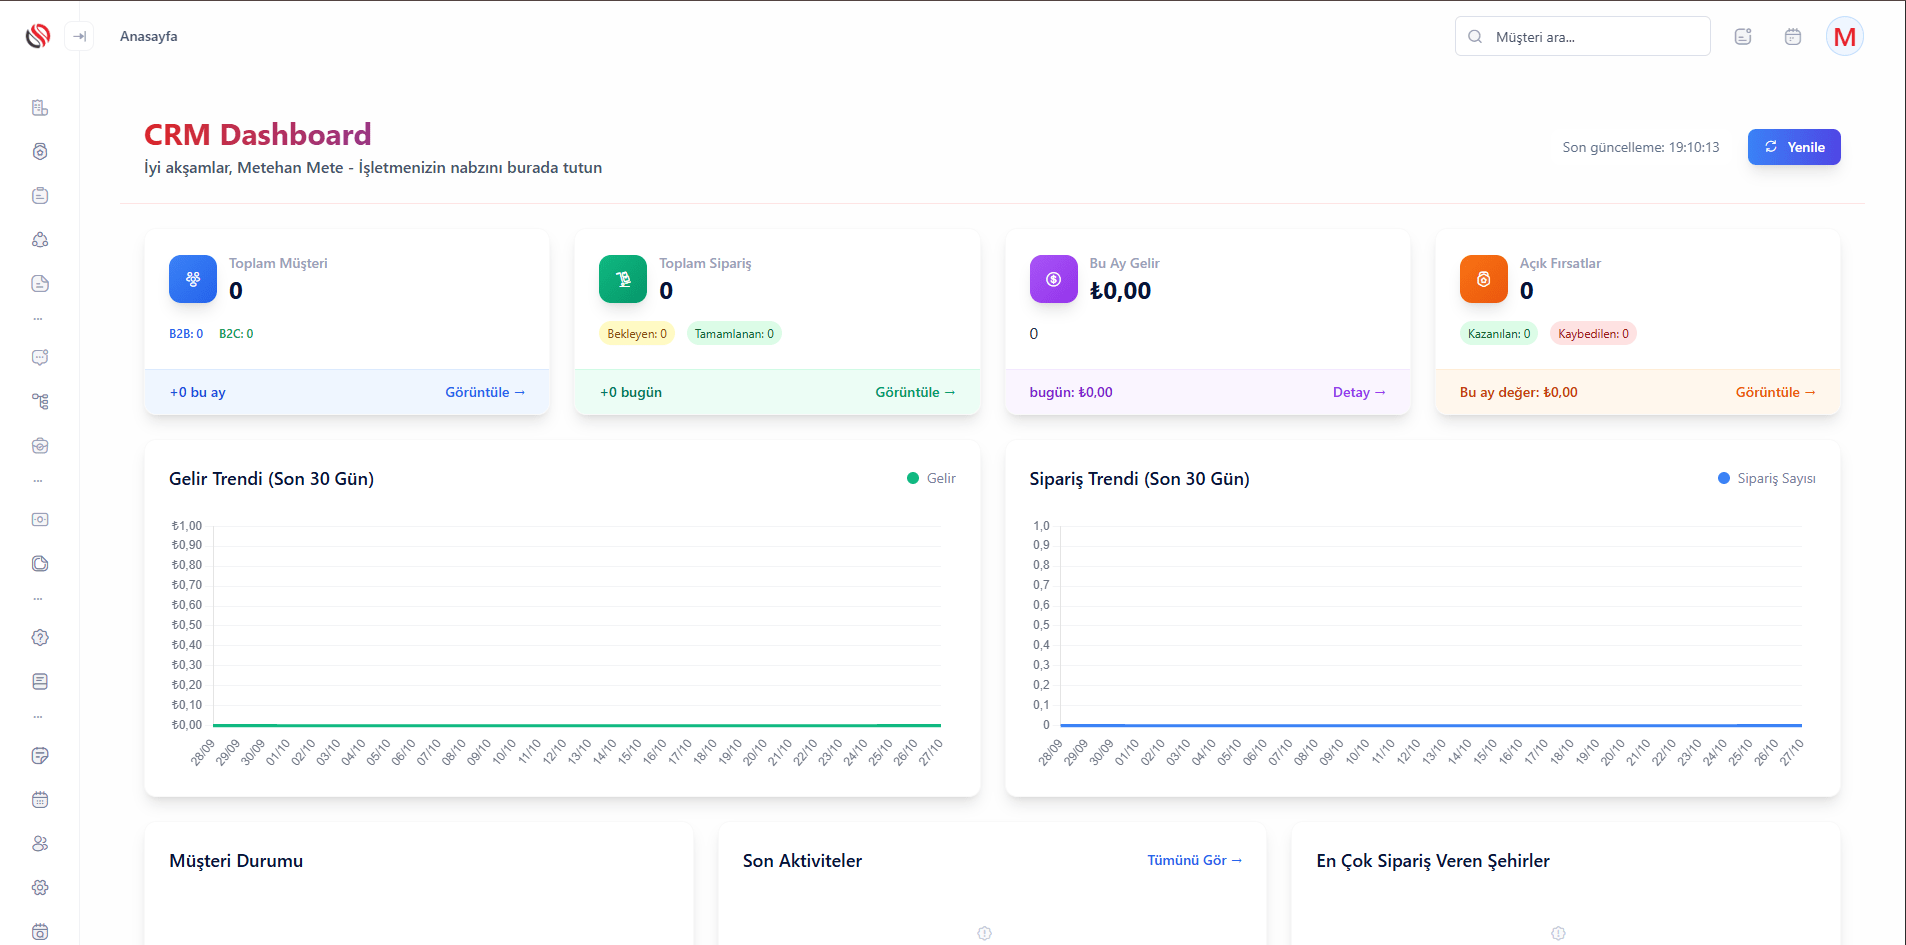Open the M user avatar menu
1906x945 pixels.
pyautogui.click(x=1844, y=37)
